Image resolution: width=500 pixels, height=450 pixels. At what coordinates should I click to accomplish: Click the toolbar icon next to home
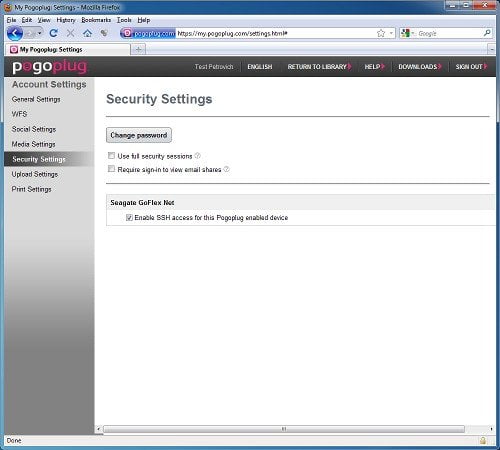(104, 33)
